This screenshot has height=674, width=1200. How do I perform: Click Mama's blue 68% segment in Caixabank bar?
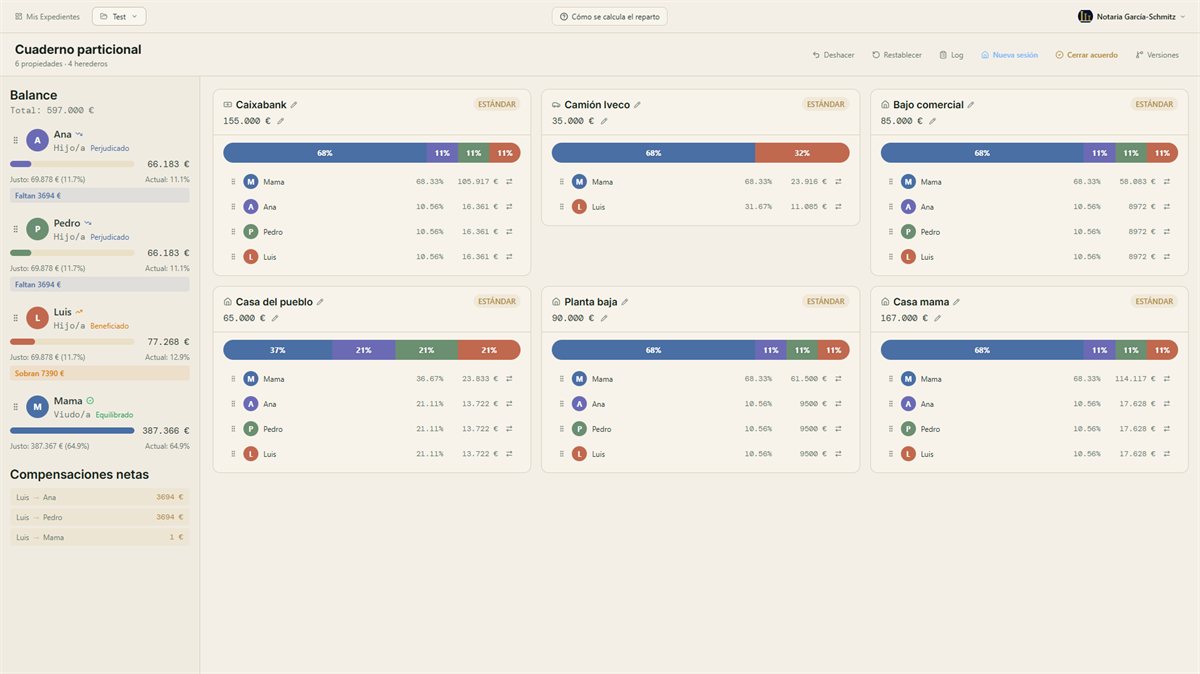[x=325, y=153]
